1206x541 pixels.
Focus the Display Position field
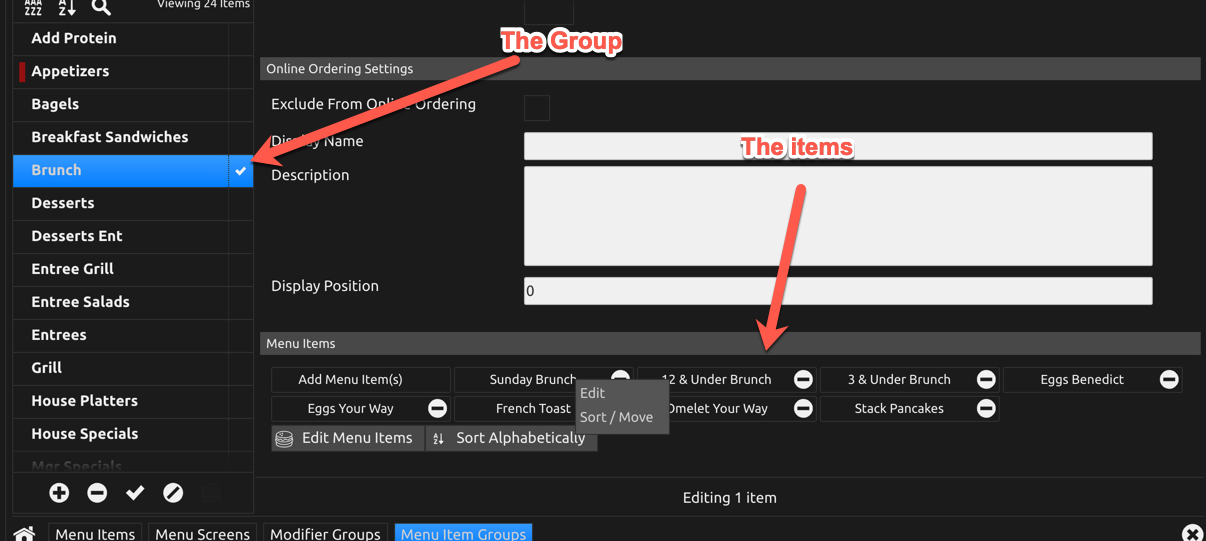point(838,291)
